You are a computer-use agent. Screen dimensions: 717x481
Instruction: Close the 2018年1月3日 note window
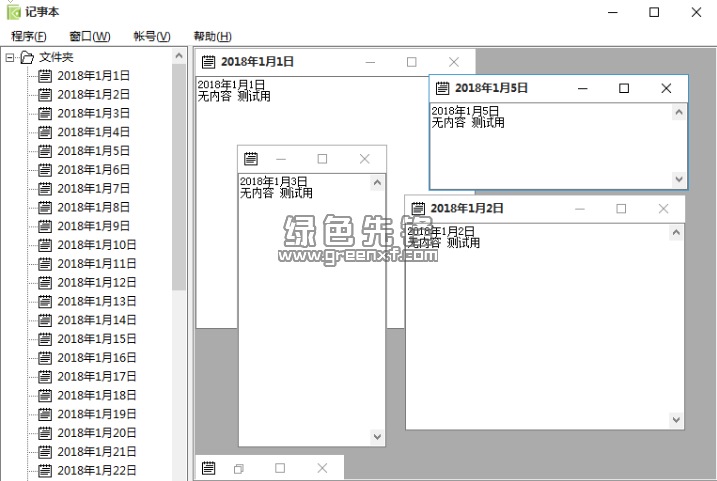[x=364, y=159]
